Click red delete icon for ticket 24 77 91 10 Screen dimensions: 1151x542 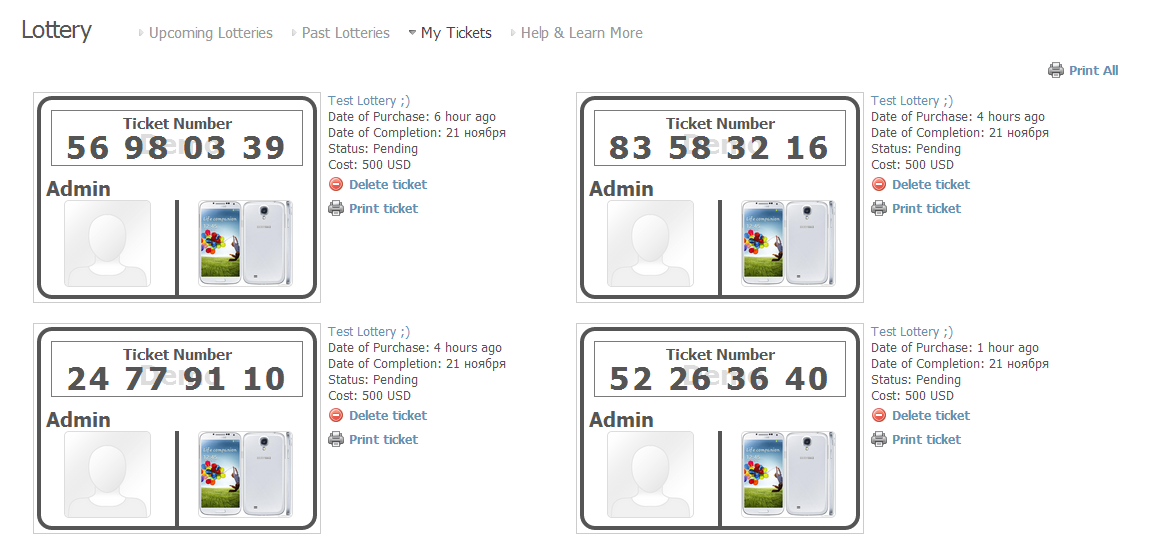[335, 416]
